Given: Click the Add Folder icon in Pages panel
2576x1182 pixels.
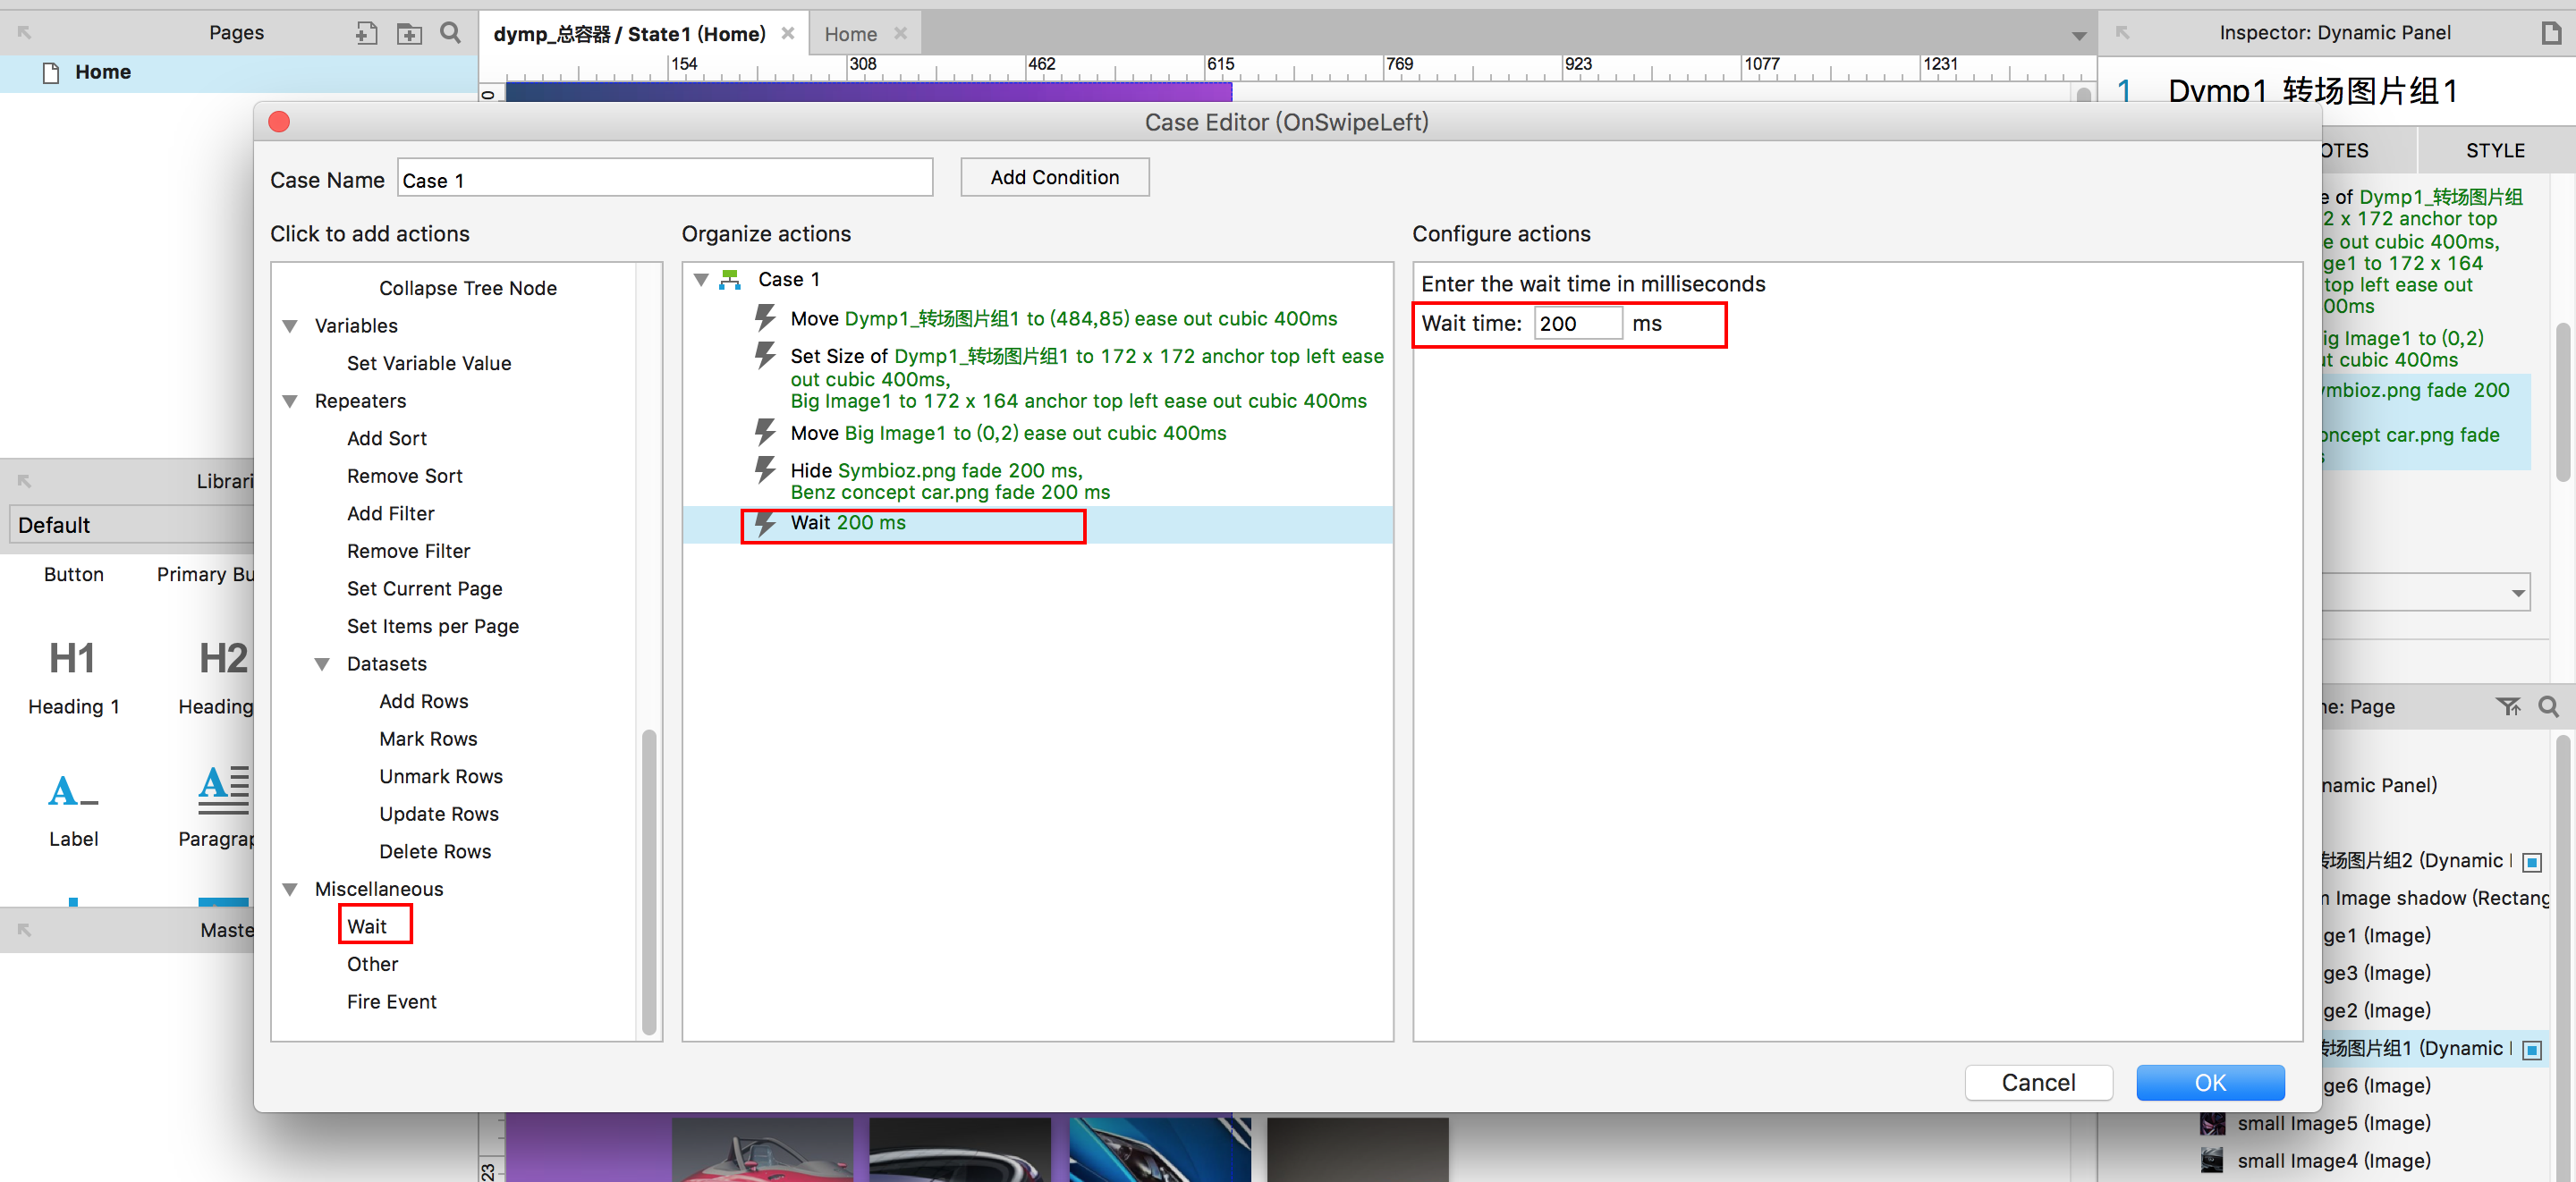Looking at the screenshot, I should click(x=409, y=33).
